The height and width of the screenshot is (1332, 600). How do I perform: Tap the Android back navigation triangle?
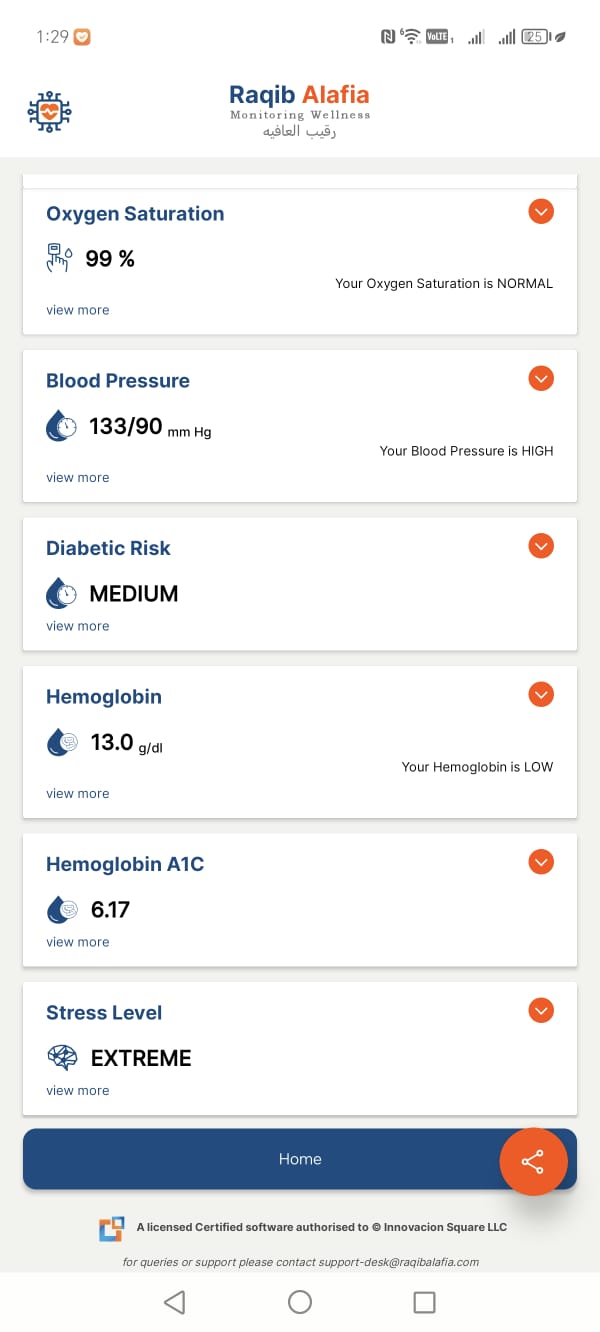pos(175,1301)
